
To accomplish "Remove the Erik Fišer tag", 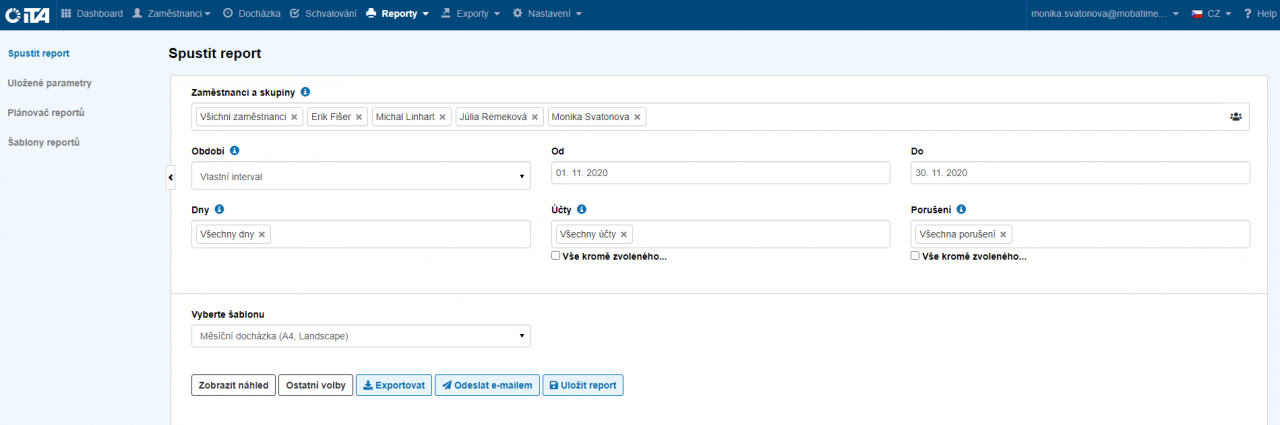I will 360,117.
